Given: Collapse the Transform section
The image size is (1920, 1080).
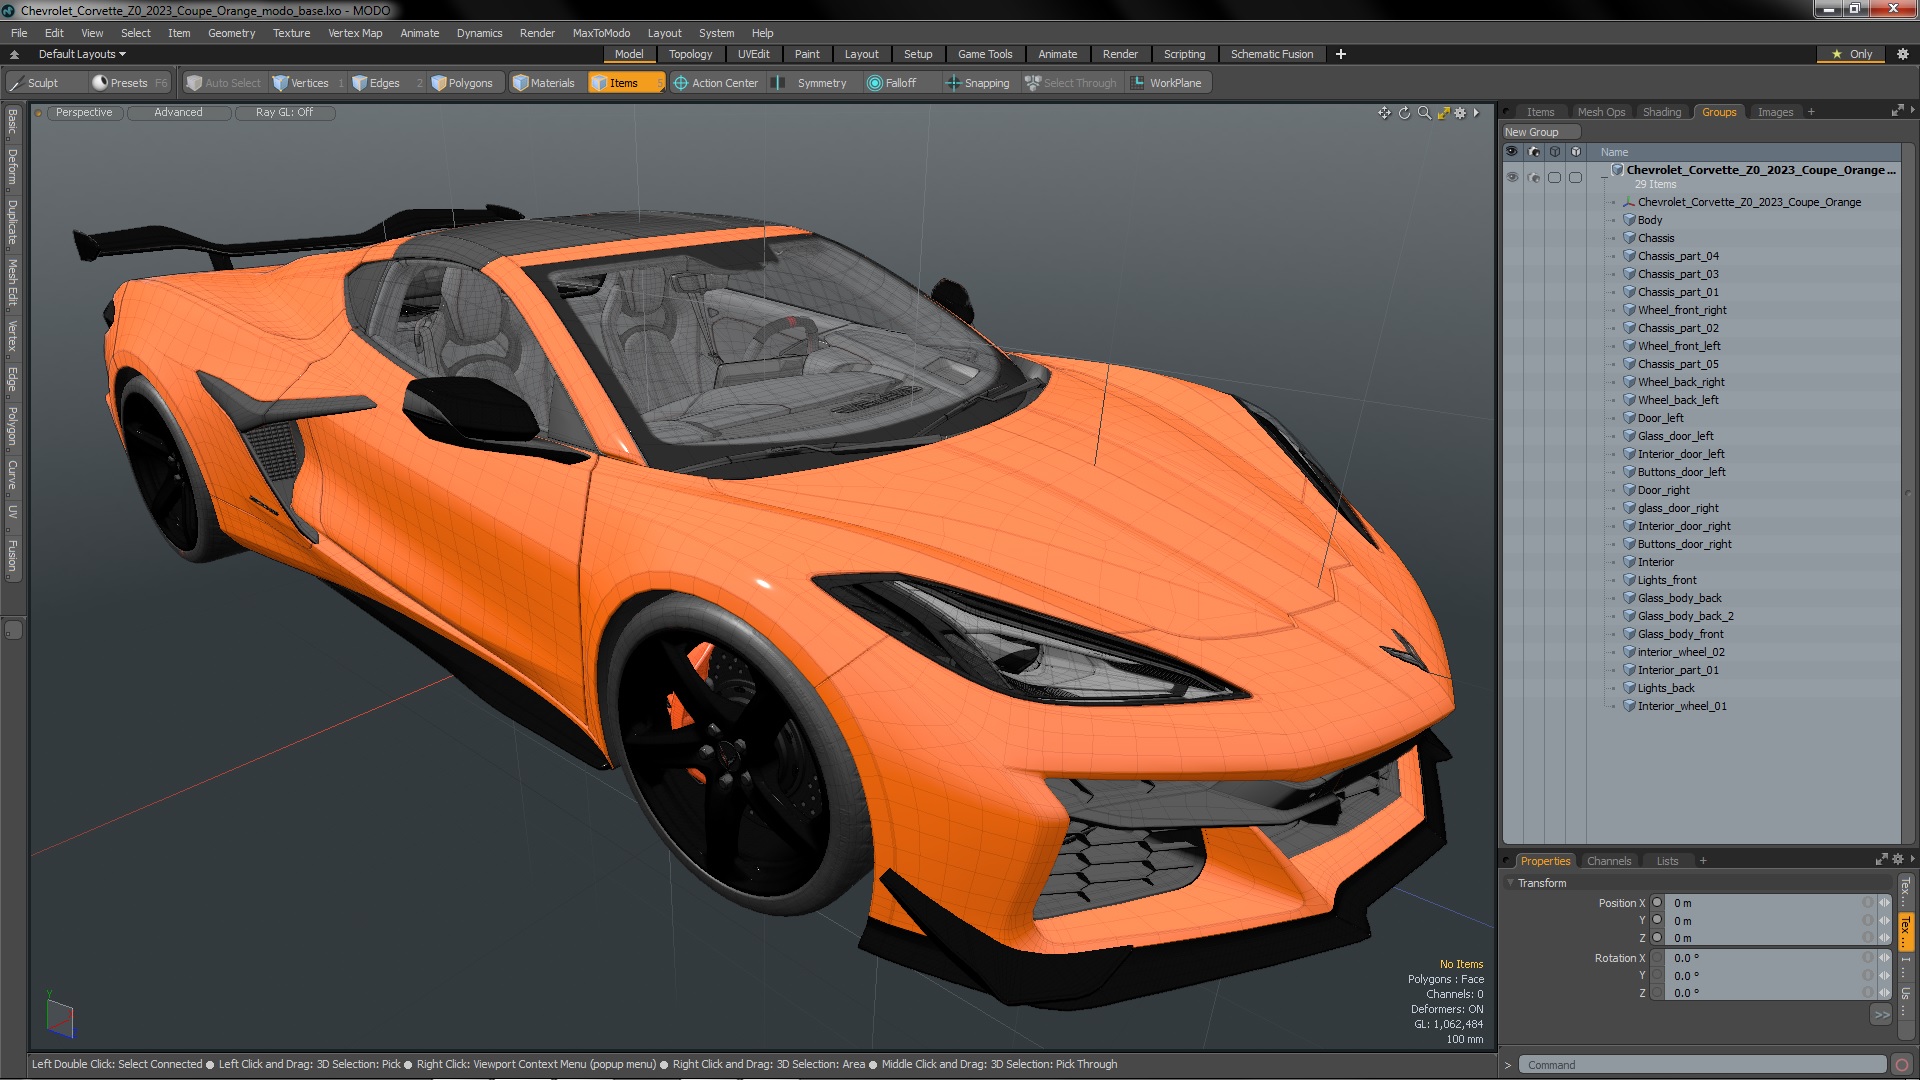Looking at the screenshot, I should point(1510,883).
